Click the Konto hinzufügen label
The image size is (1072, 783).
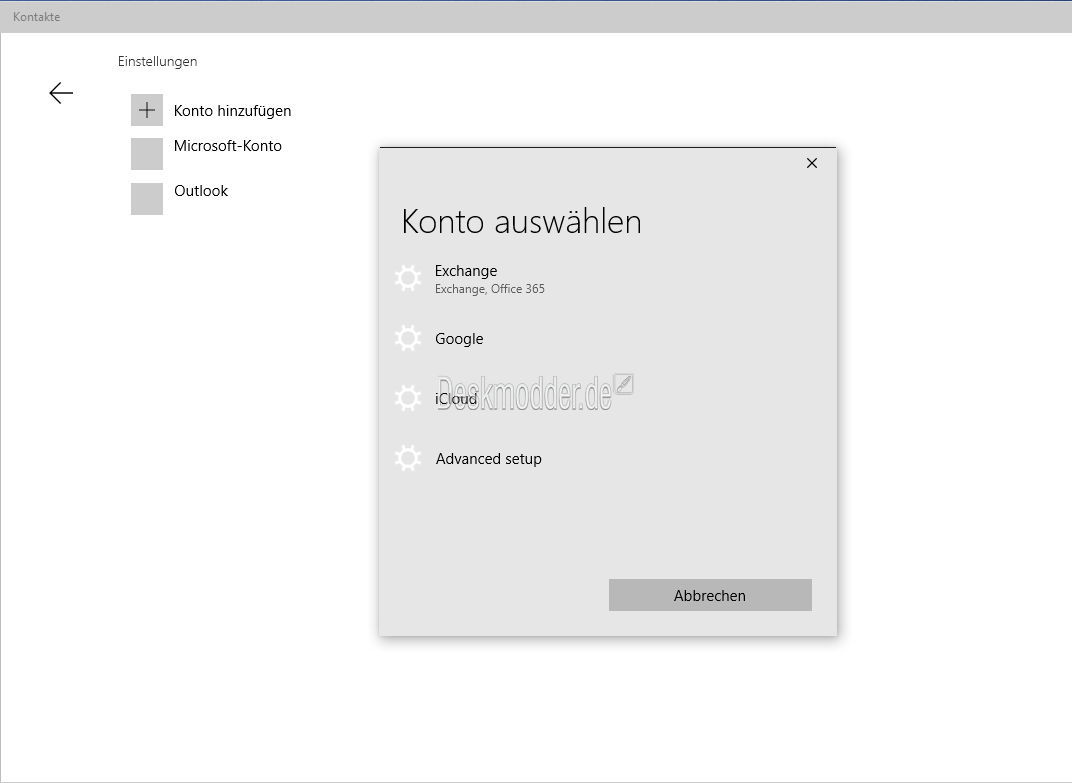232,111
